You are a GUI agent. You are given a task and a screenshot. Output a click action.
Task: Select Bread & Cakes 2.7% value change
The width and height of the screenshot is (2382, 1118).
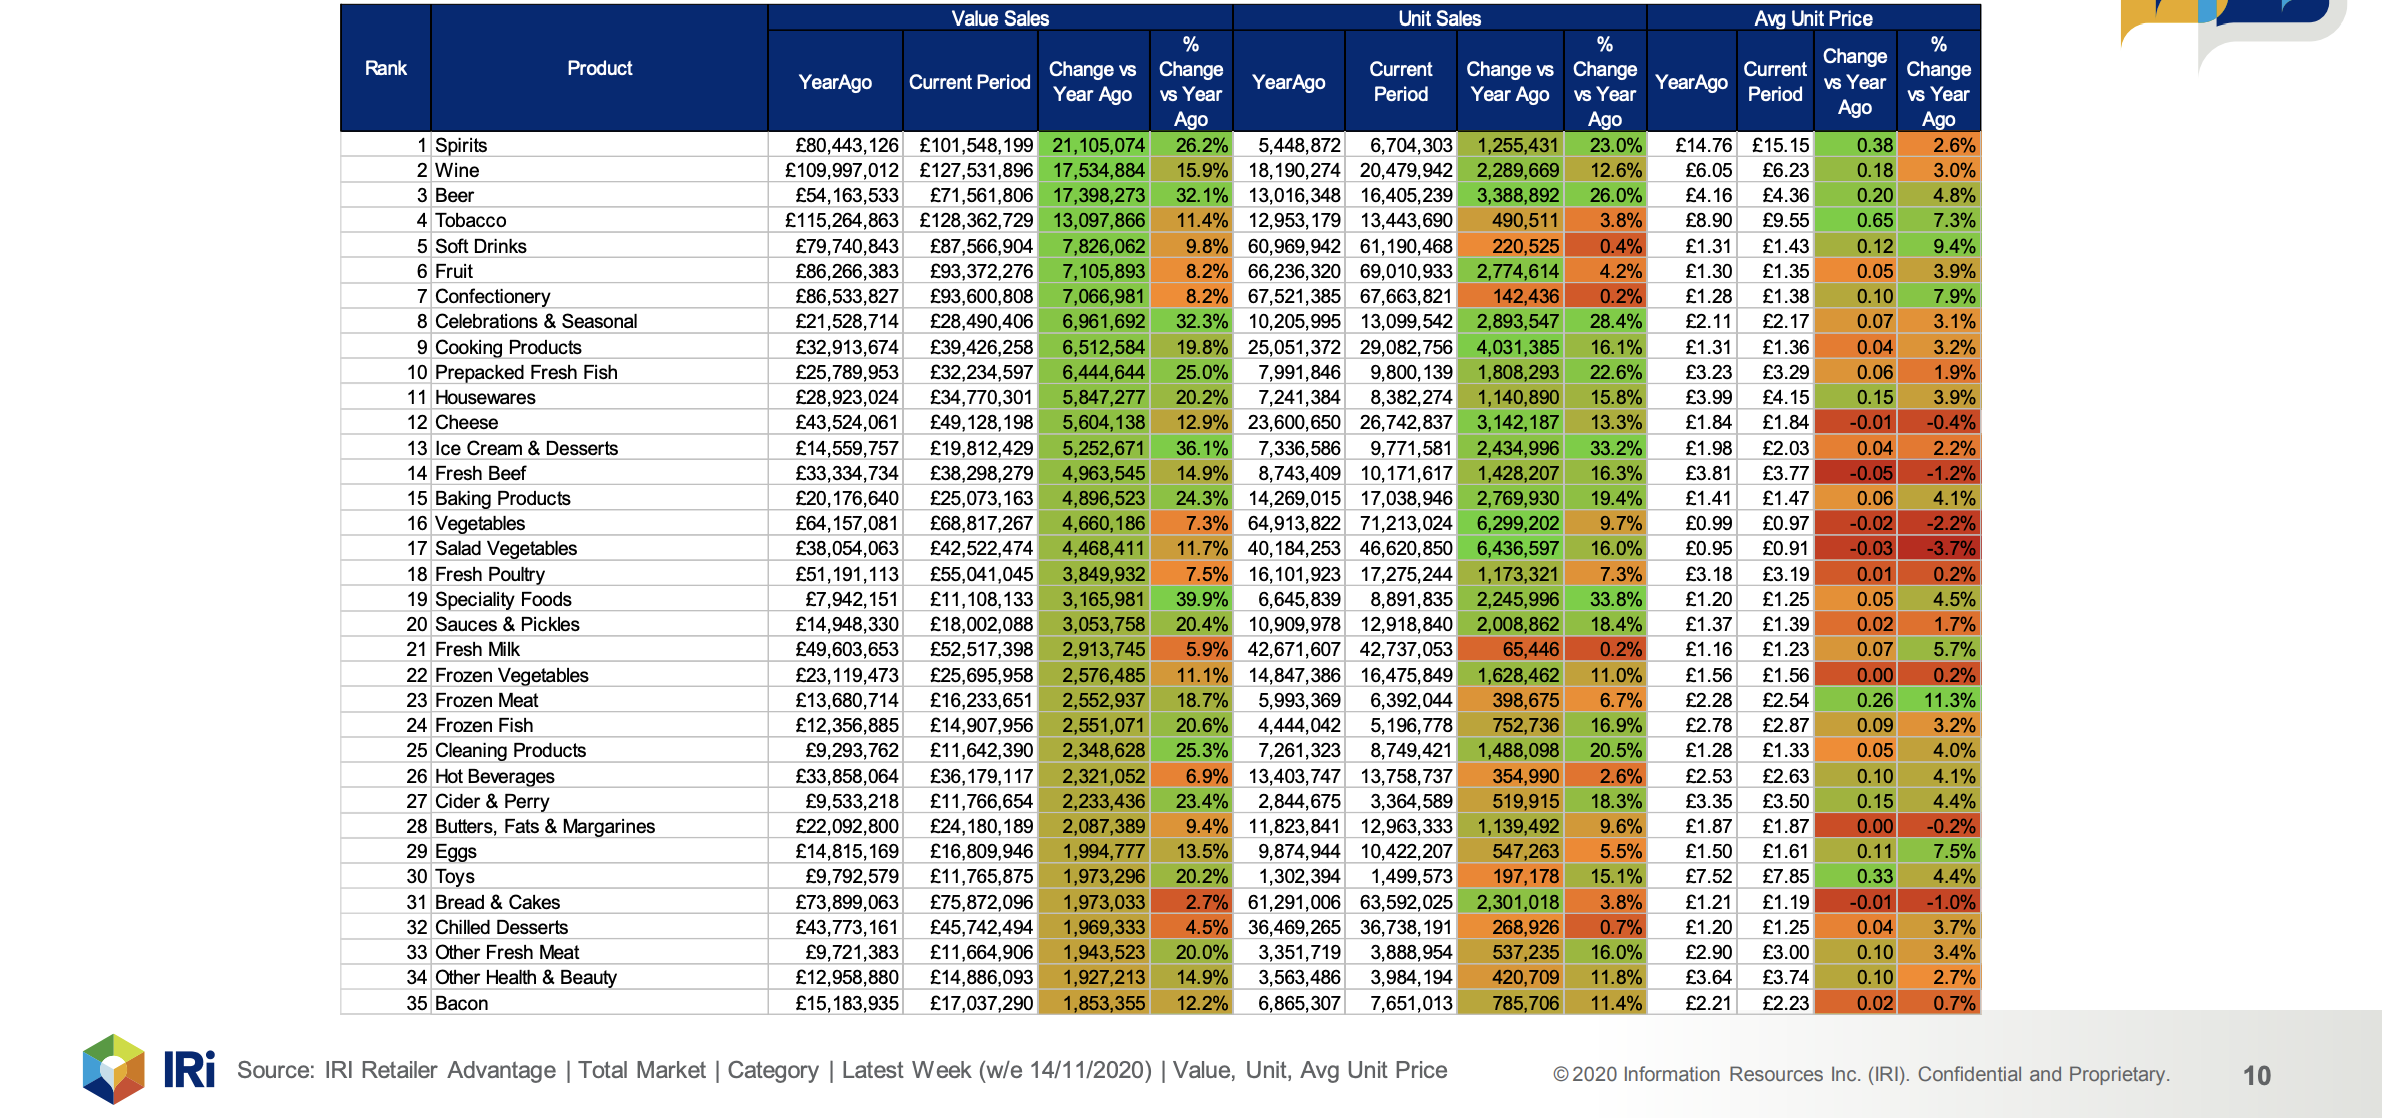coord(1191,902)
